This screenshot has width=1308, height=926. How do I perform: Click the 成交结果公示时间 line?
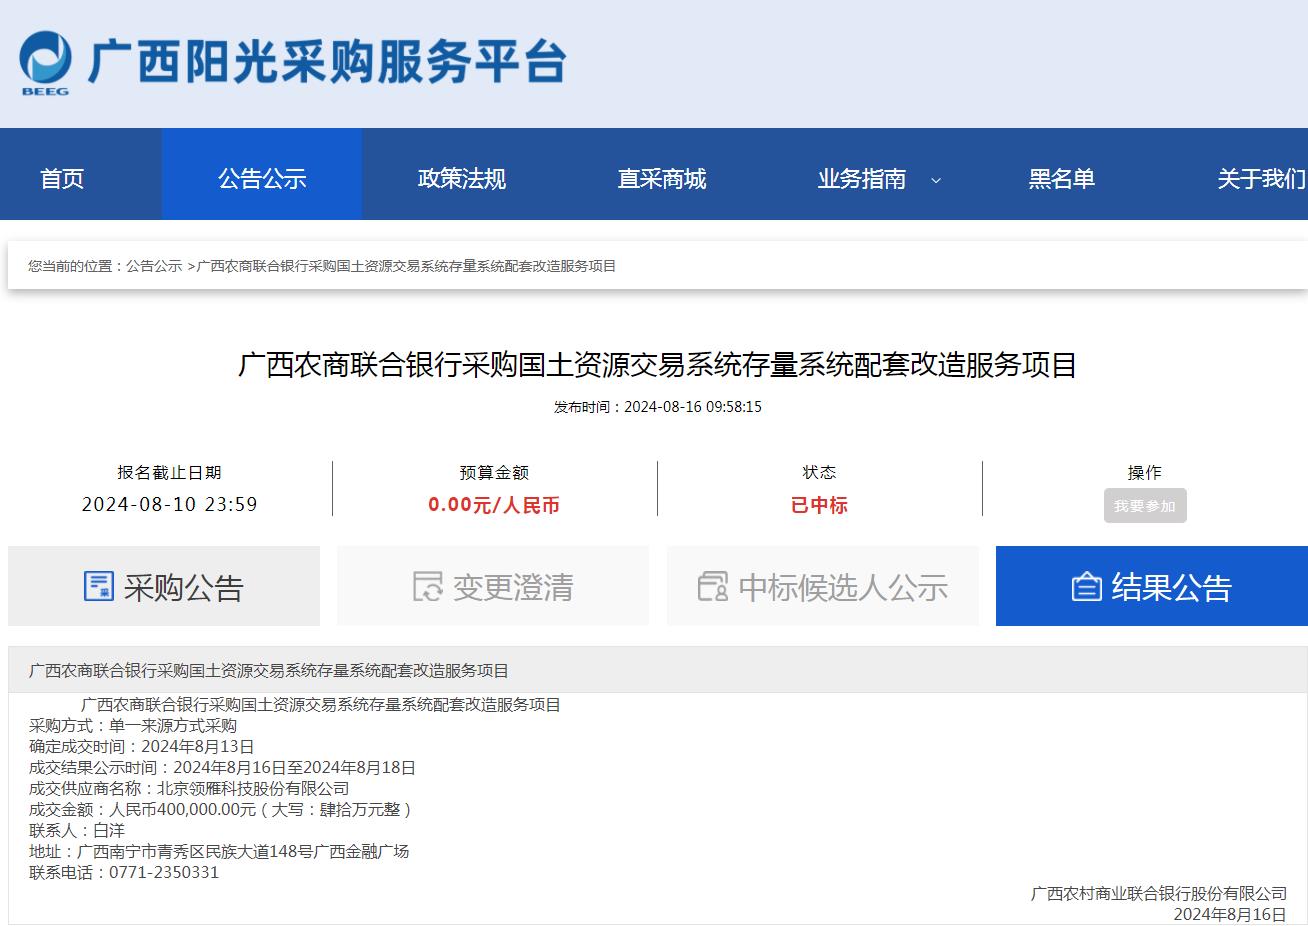coord(222,768)
